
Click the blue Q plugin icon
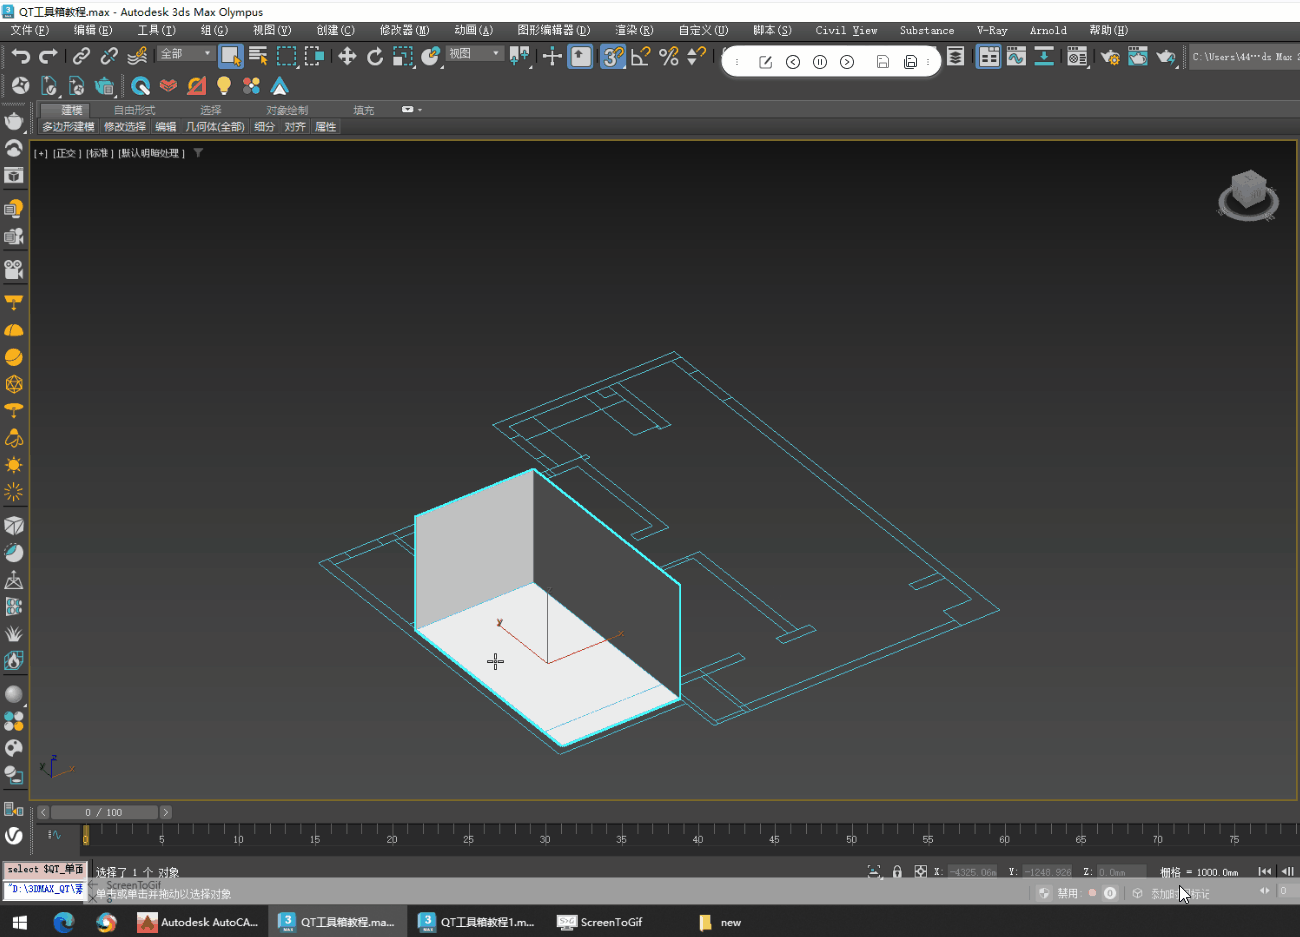(140, 86)
